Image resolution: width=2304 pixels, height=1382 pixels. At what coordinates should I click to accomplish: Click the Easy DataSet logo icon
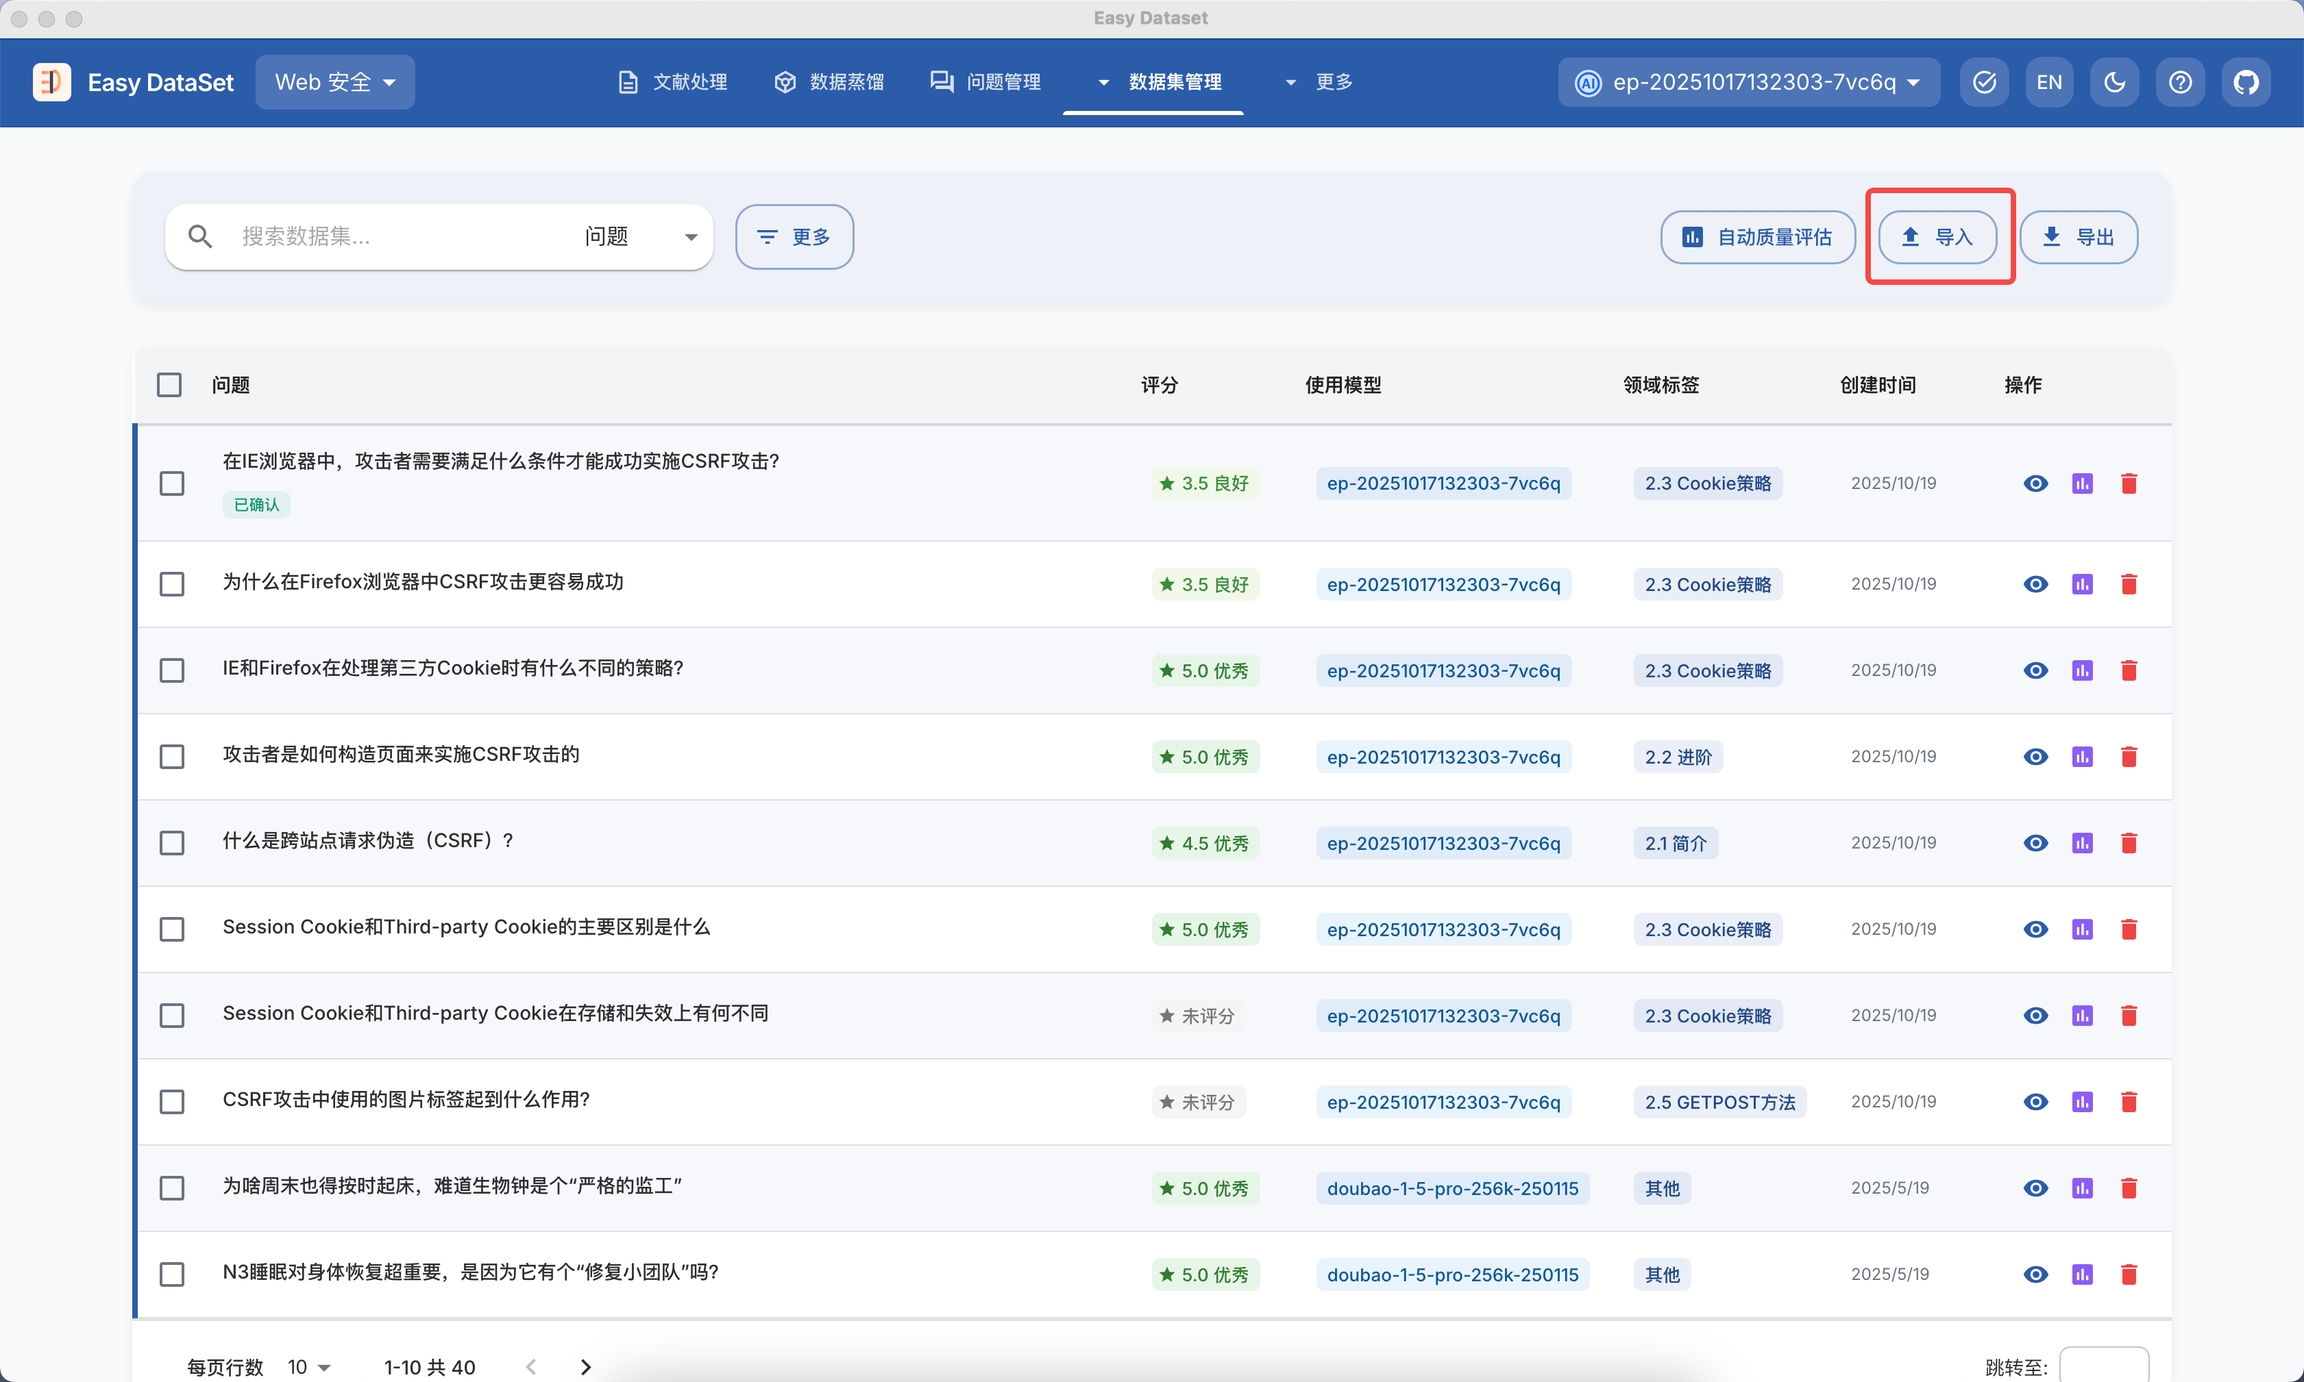click(x=52, y=82)
